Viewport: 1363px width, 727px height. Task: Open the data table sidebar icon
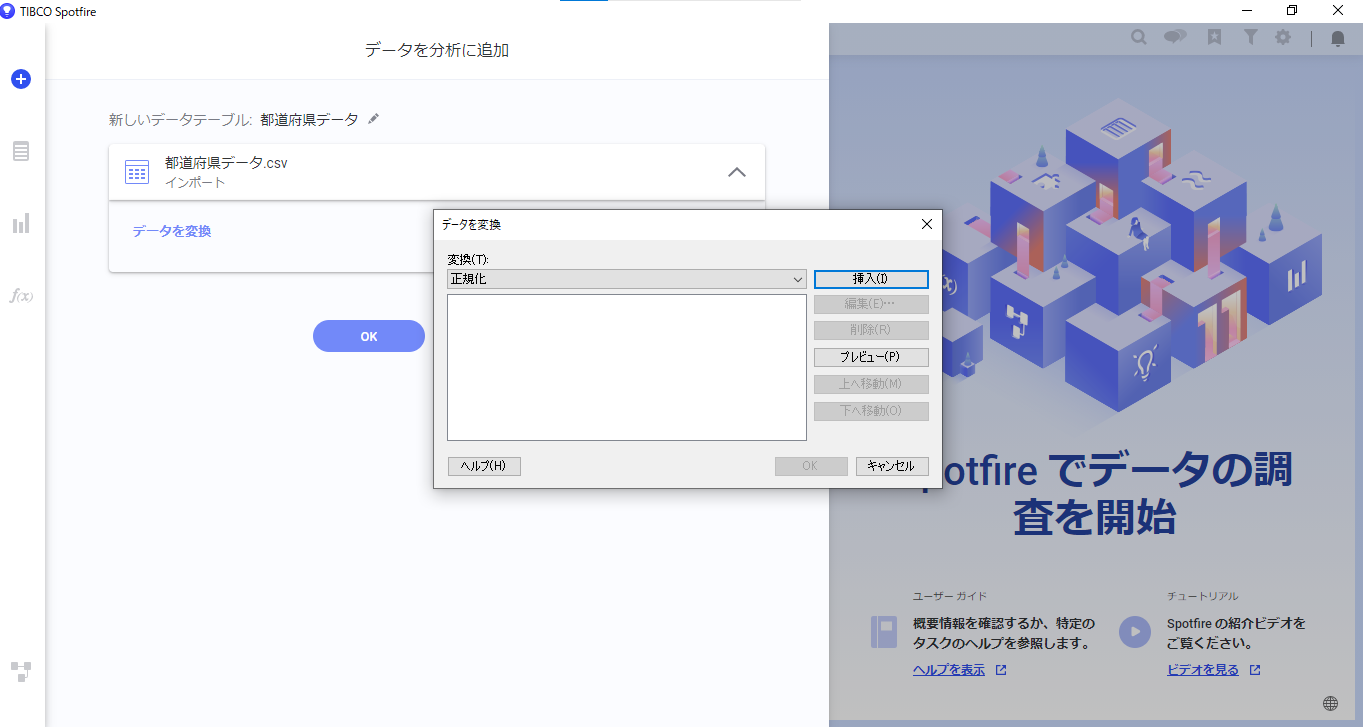(x=21, y=151)
